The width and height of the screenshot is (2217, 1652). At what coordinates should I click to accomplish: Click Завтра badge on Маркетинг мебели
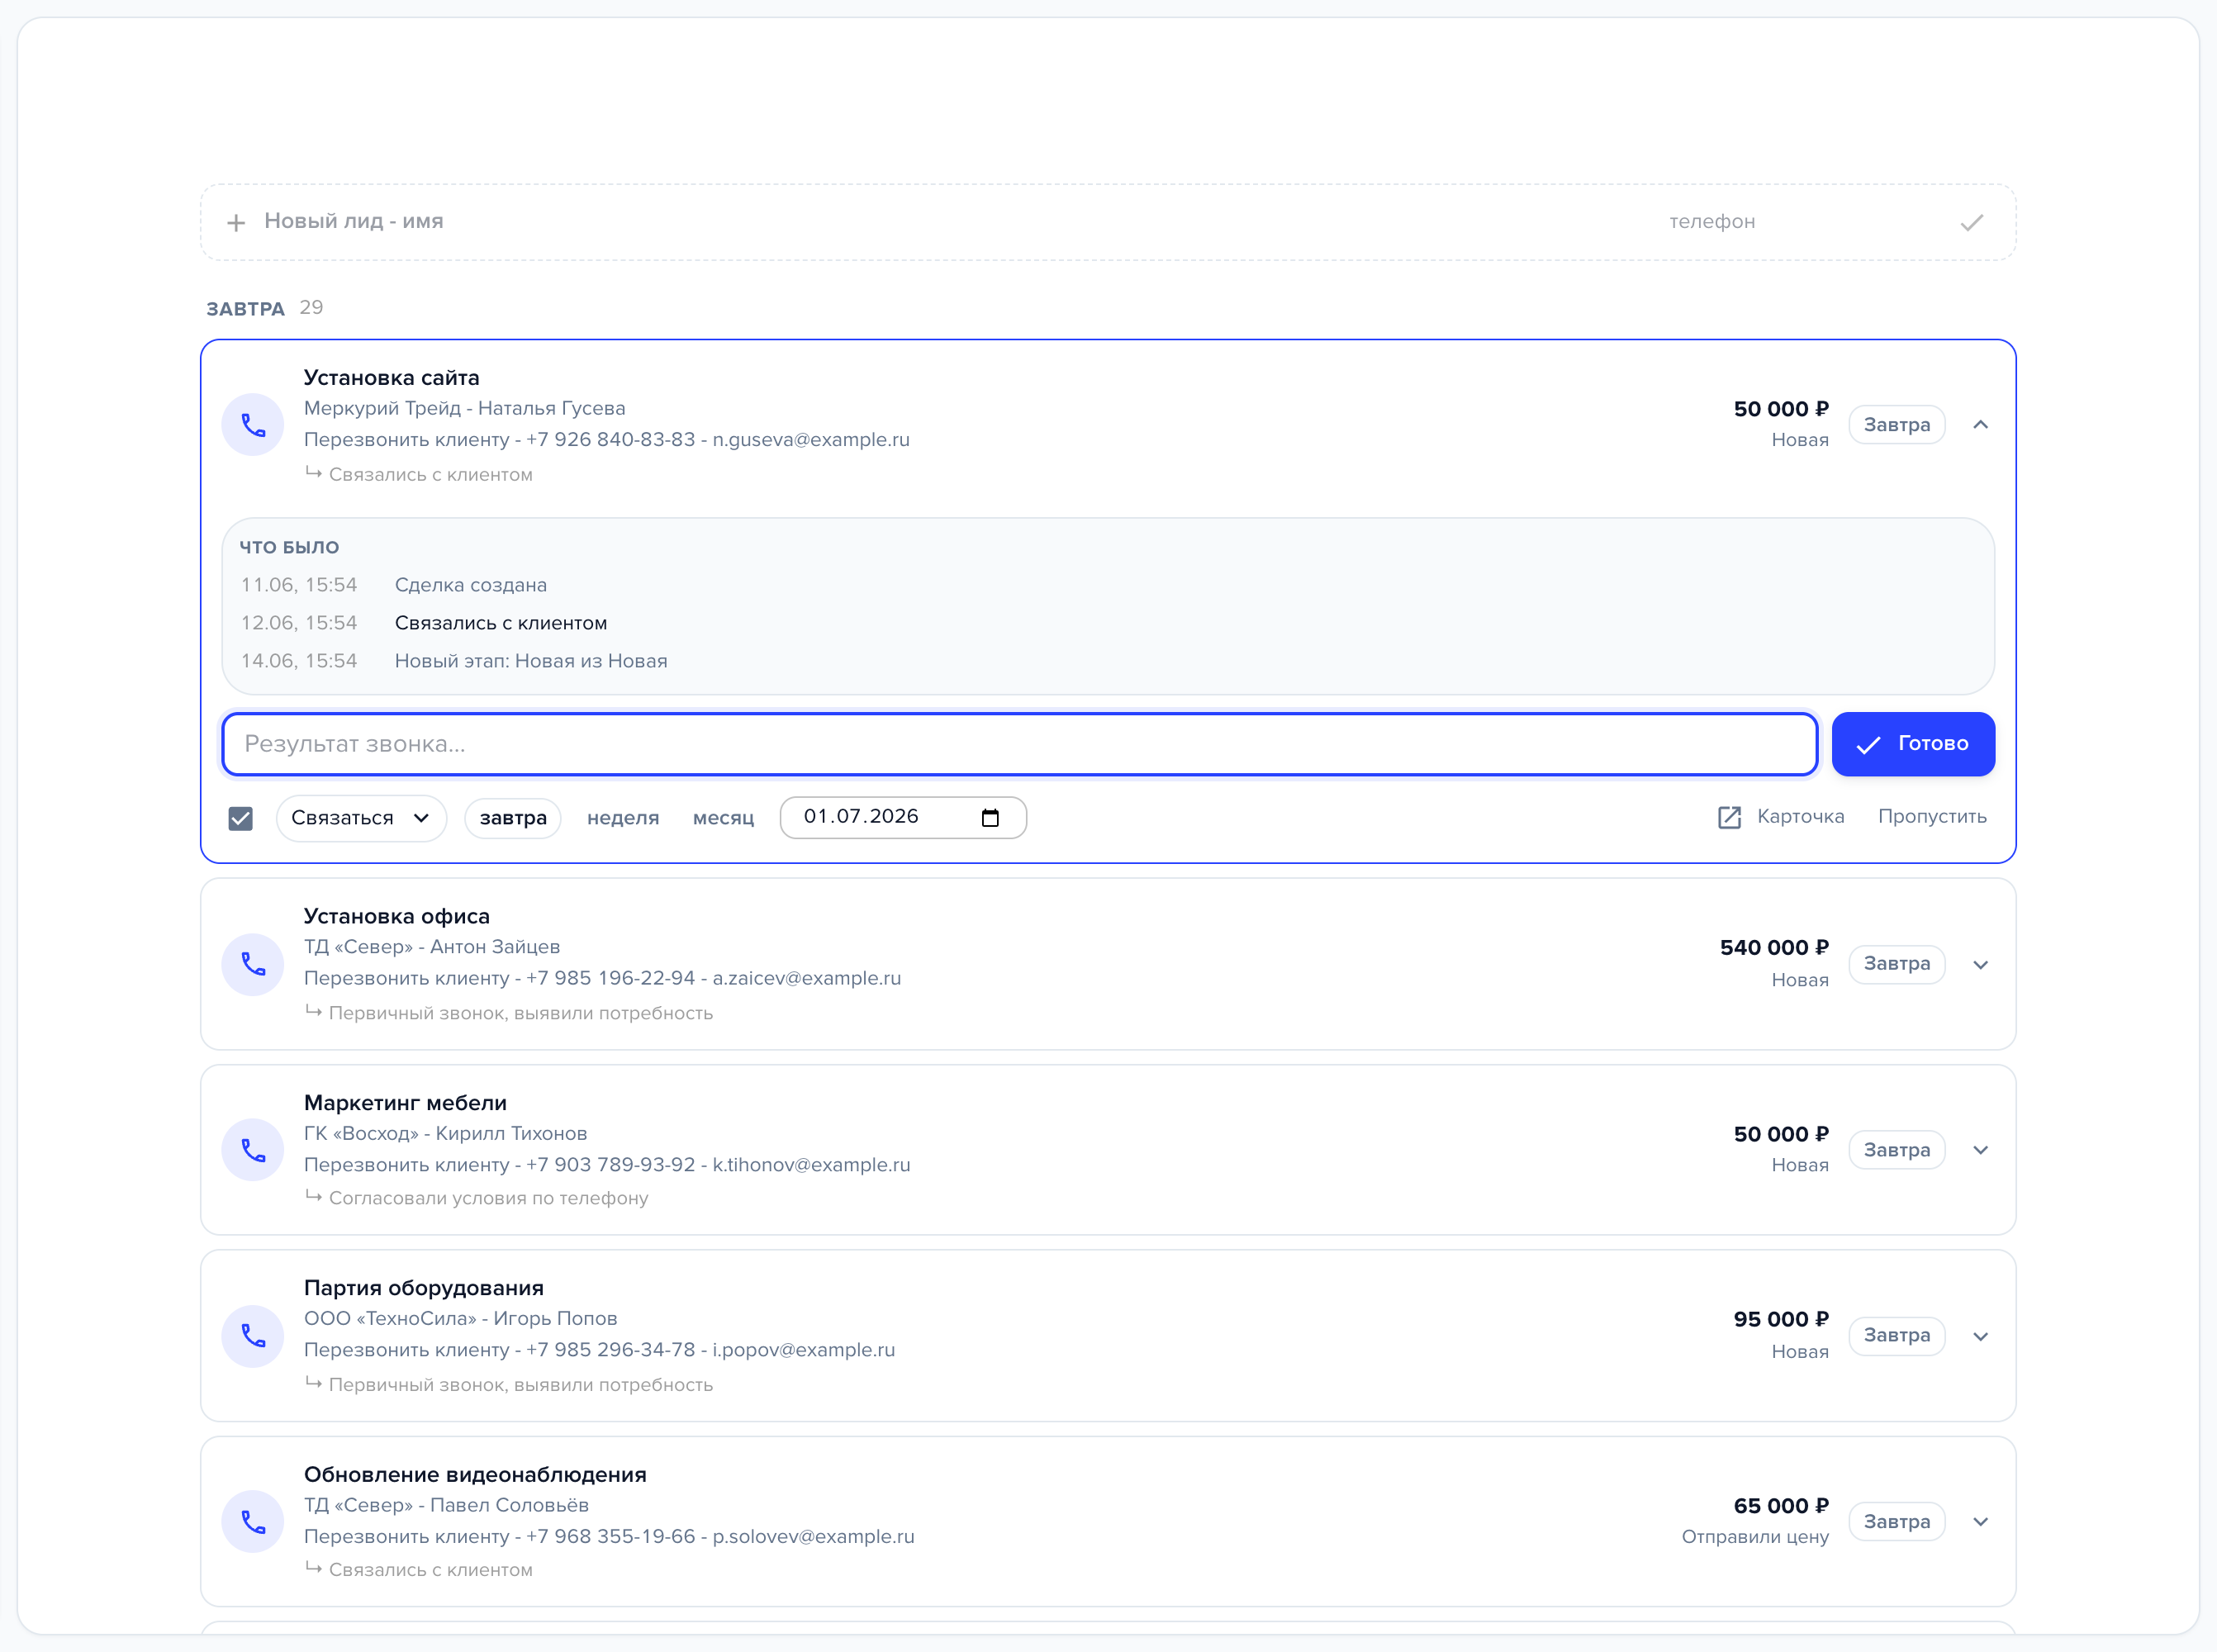tap(1896, 1150)
